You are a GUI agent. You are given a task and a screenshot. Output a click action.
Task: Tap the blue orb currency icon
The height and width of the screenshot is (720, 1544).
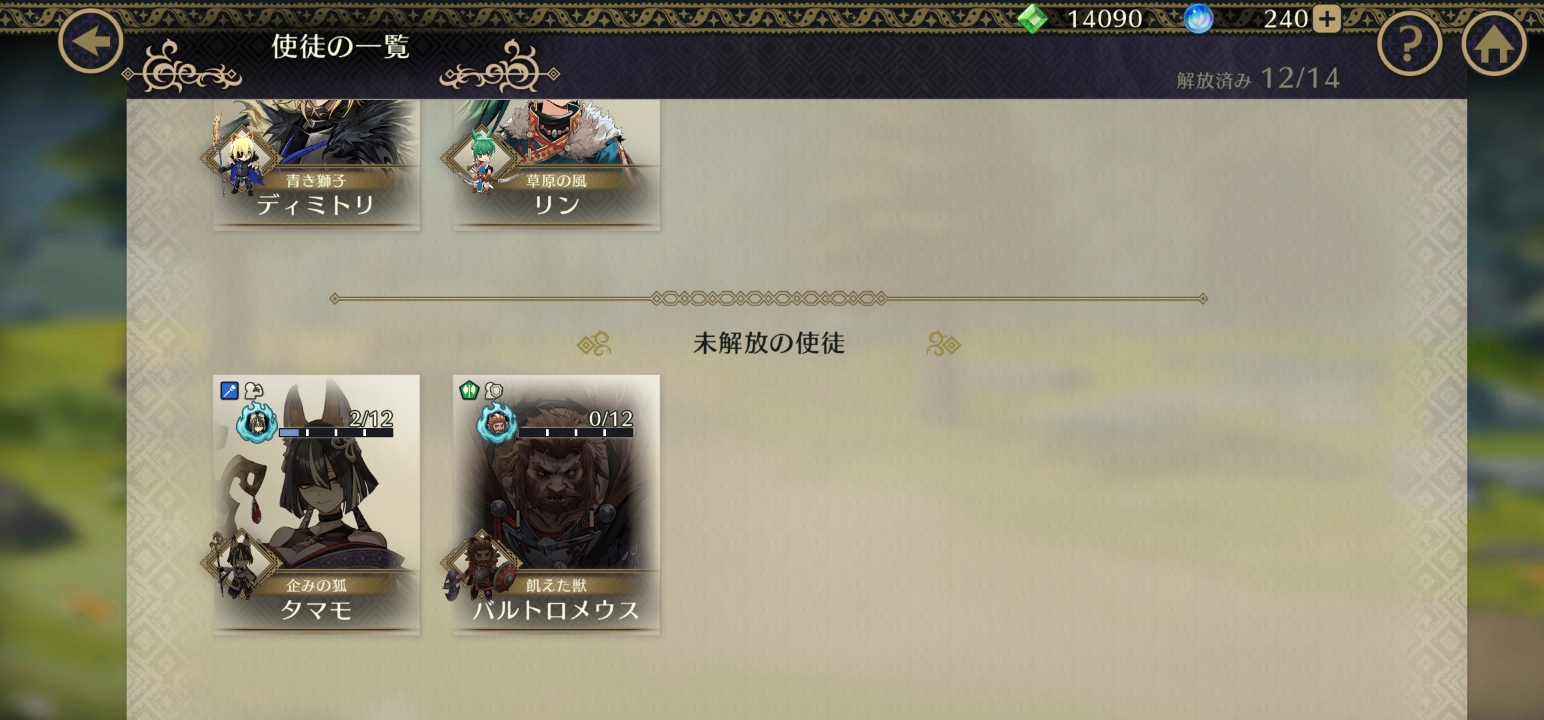pos(1198,18)
